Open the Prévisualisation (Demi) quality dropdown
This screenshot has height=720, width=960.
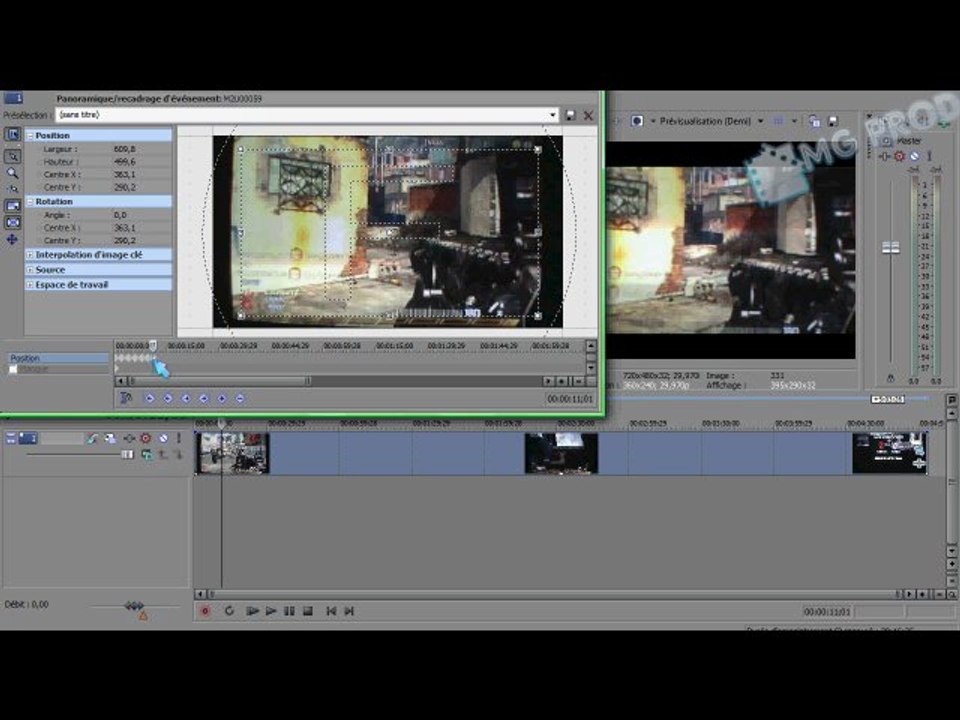[x=761, y=121]
